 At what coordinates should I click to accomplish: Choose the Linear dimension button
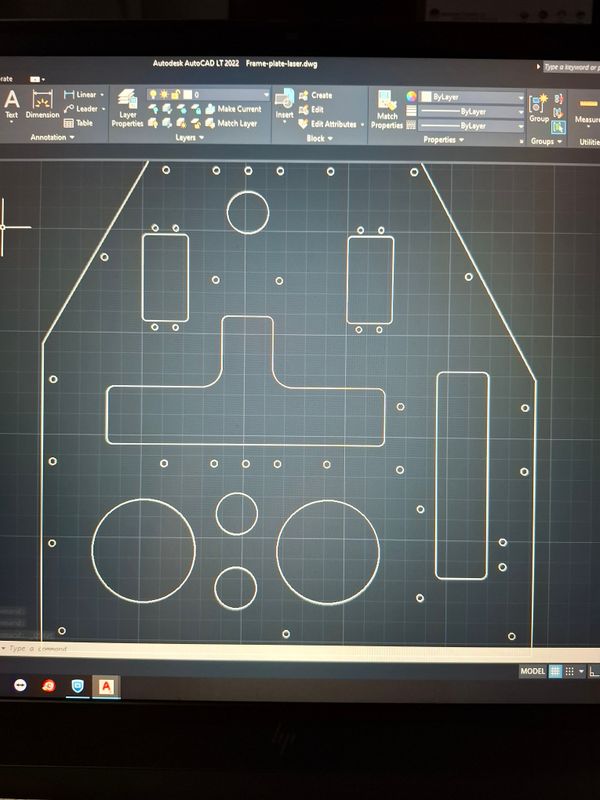coord(80,94)
